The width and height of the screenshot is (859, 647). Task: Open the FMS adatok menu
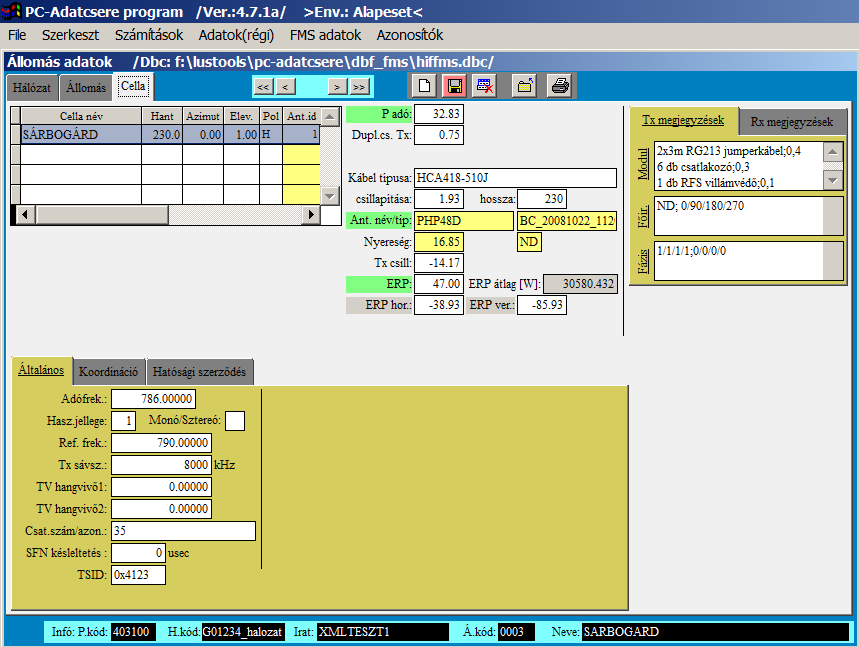point(325,35)
